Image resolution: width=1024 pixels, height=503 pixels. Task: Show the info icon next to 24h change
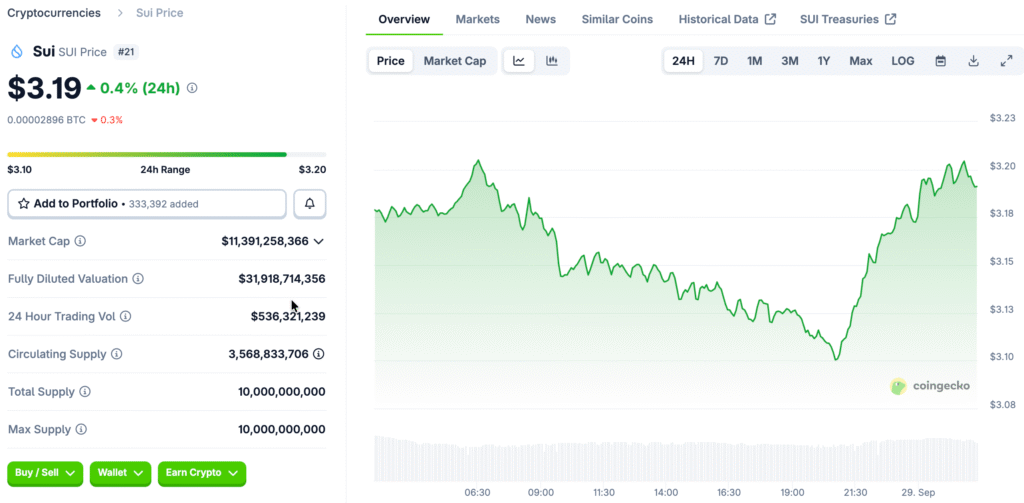[x=192, y=88]
